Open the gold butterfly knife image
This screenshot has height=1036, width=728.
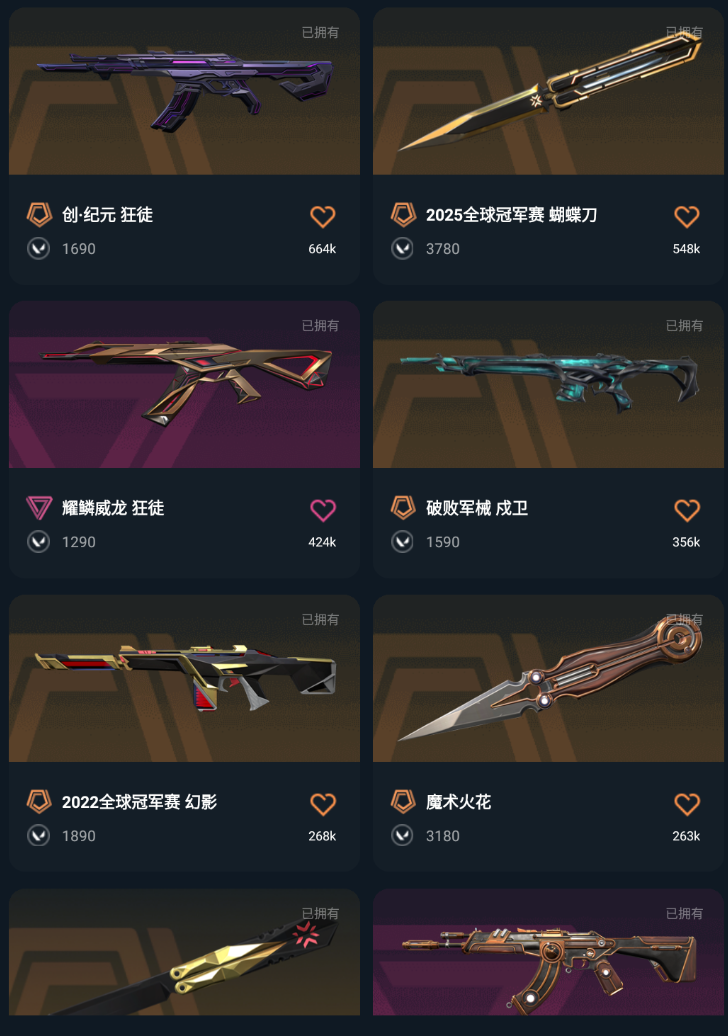point(548,91)
